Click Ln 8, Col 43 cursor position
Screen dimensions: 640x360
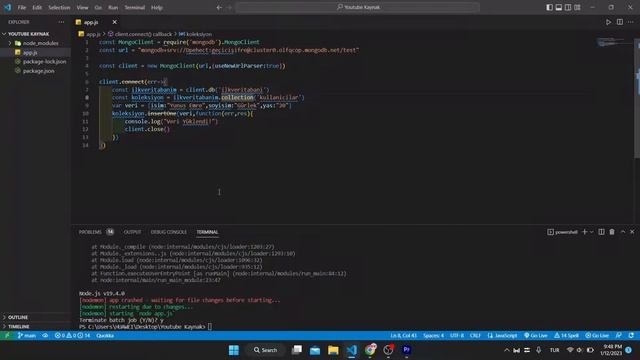403,336
